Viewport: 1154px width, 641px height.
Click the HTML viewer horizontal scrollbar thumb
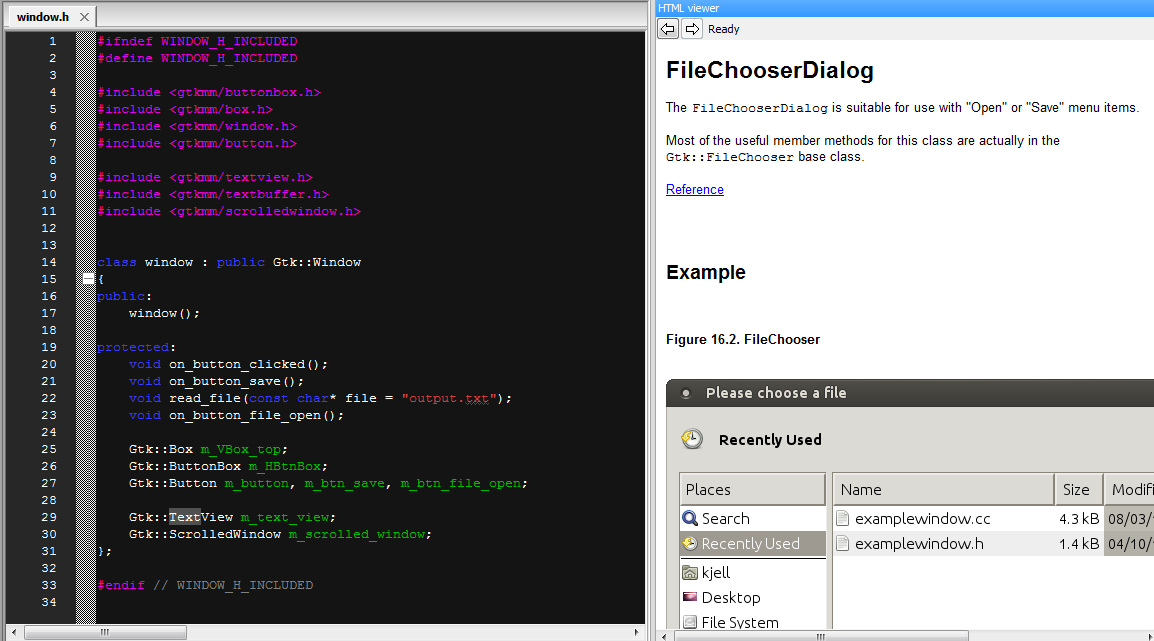tap(821, 636)
